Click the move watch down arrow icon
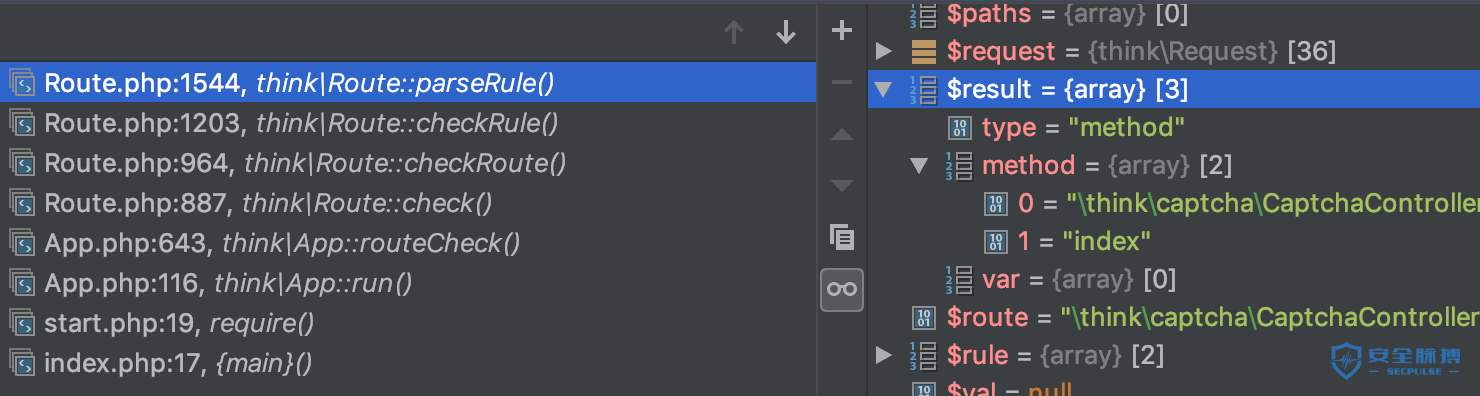This screenshot has width=1480, height=396. click(842, 186)
